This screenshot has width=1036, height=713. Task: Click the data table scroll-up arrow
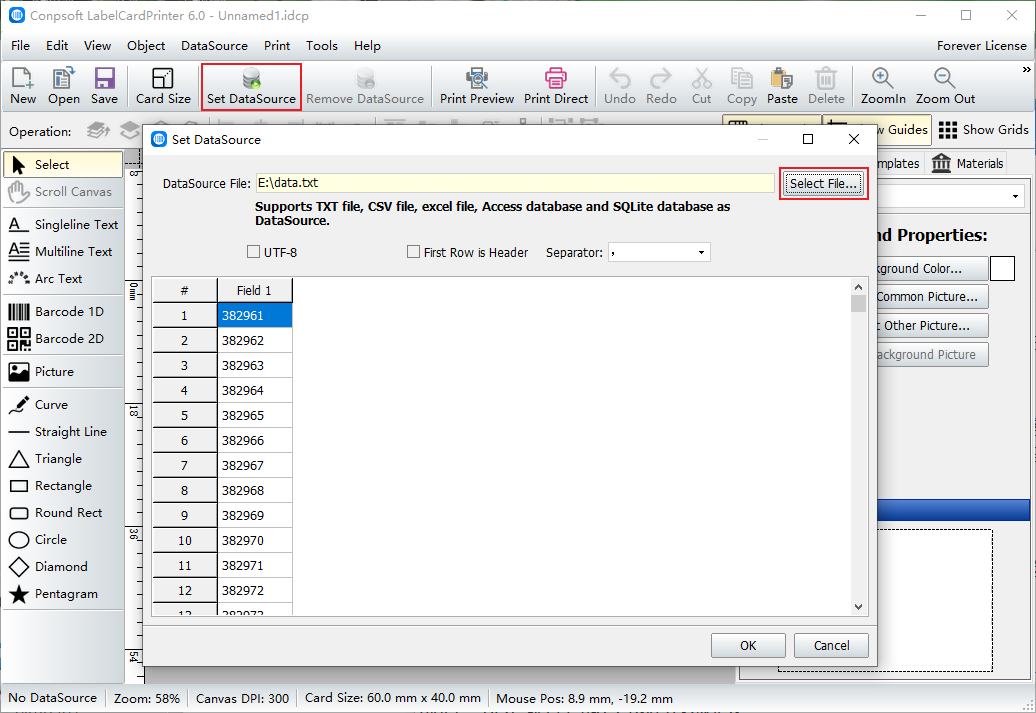858,287
